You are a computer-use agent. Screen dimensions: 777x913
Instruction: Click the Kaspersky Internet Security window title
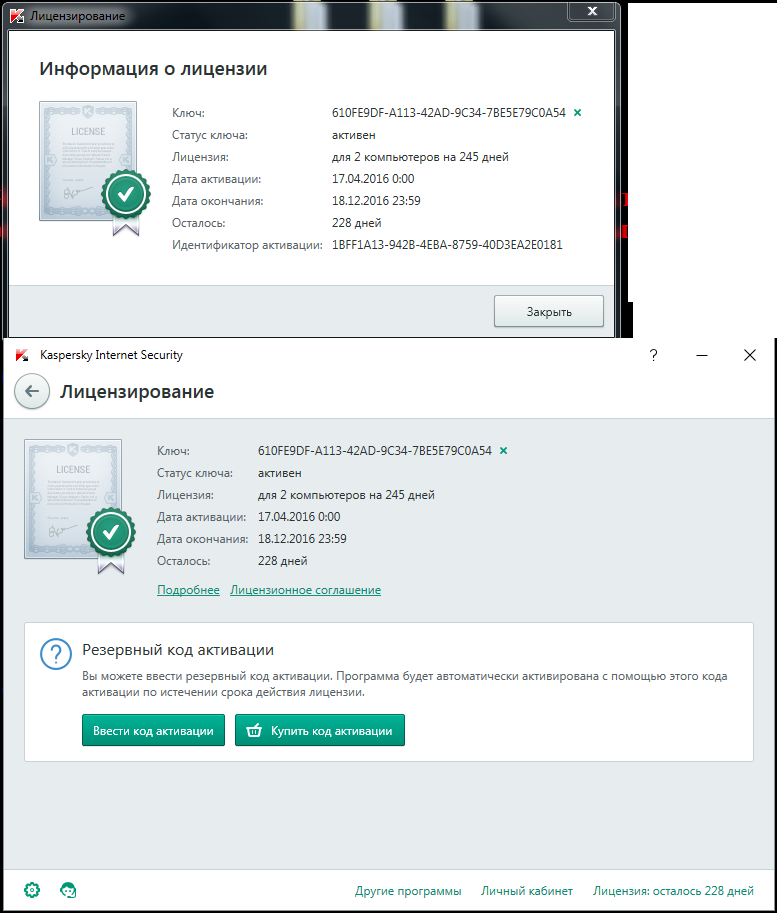click(x=111, y=355)
